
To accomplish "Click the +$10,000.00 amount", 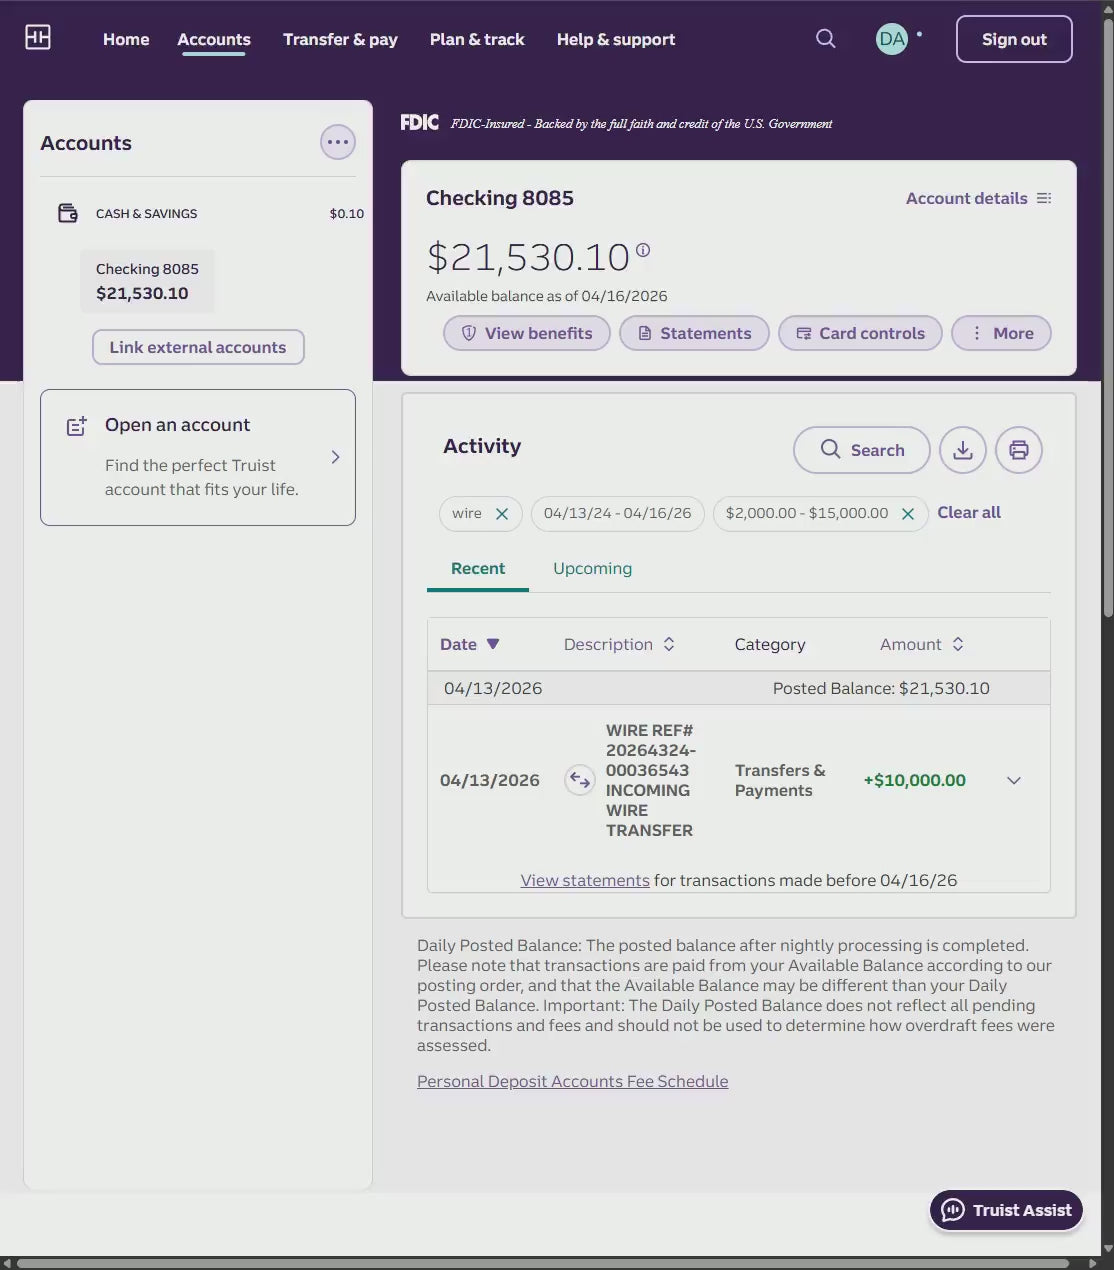I will point(915,780).
